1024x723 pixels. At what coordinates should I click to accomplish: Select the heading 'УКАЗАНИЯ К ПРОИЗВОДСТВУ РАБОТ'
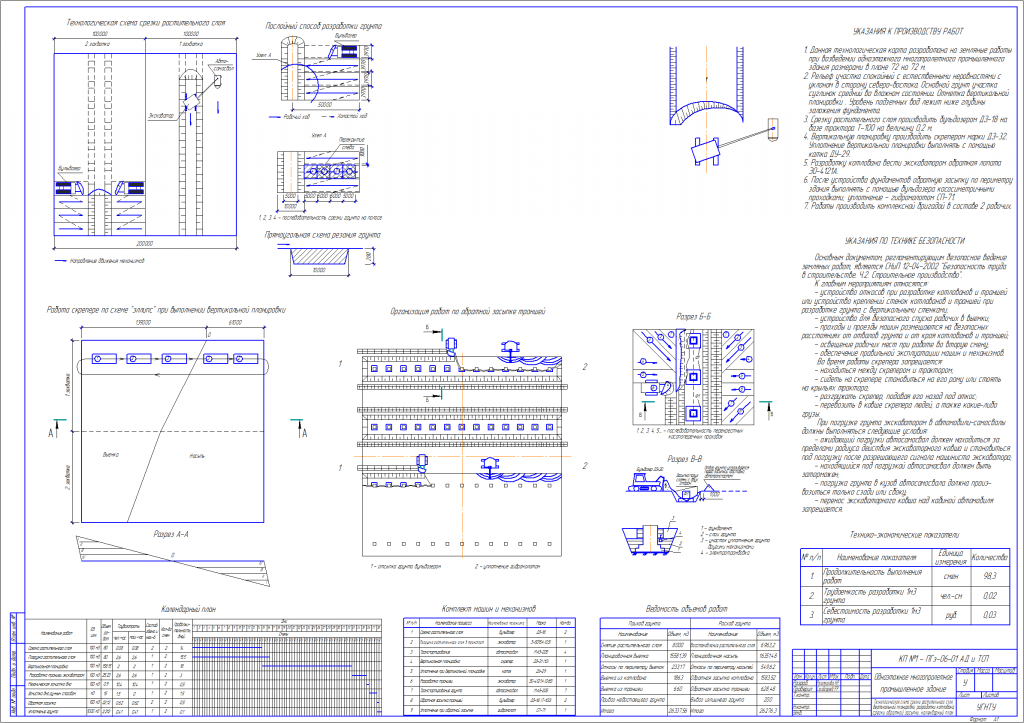(908, 31)
